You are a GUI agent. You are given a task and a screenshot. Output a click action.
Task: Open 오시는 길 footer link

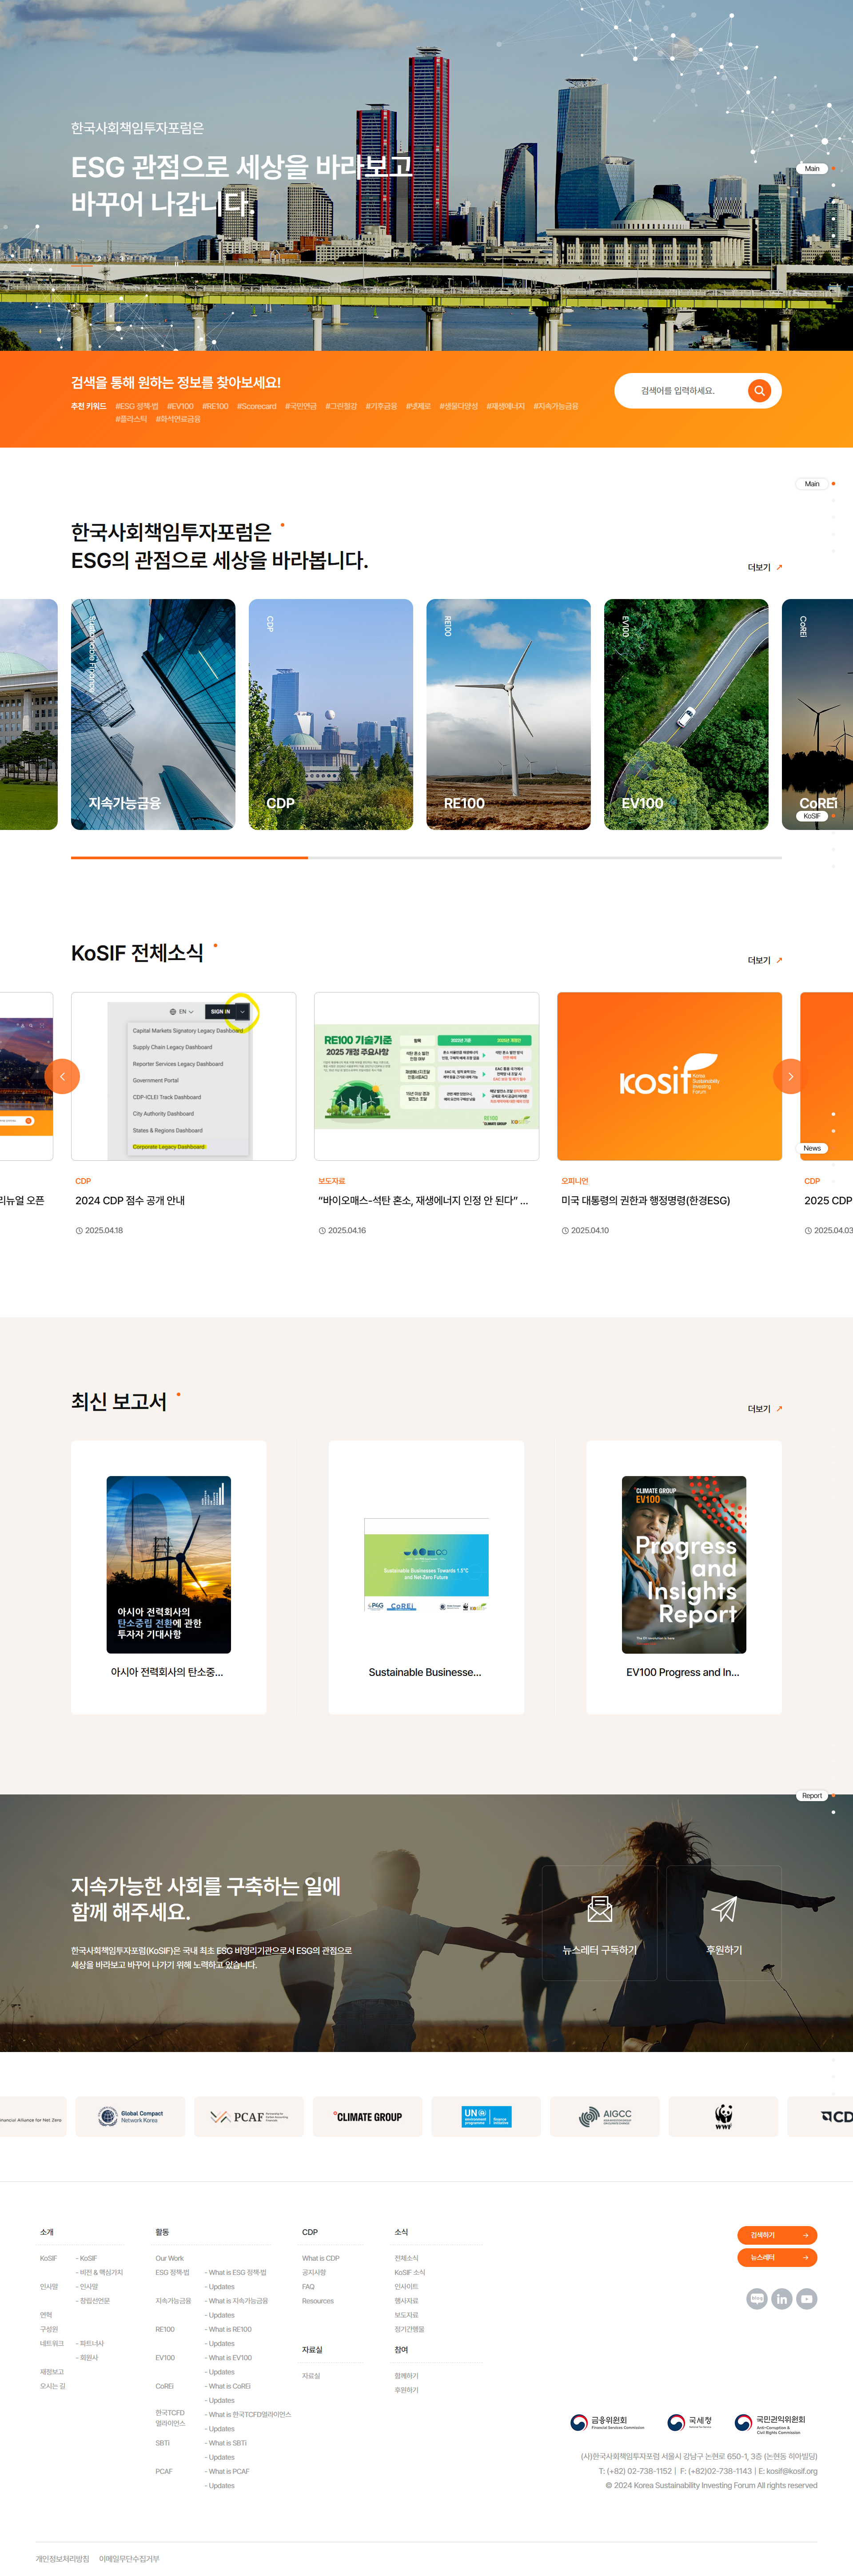click(52, 2386)
